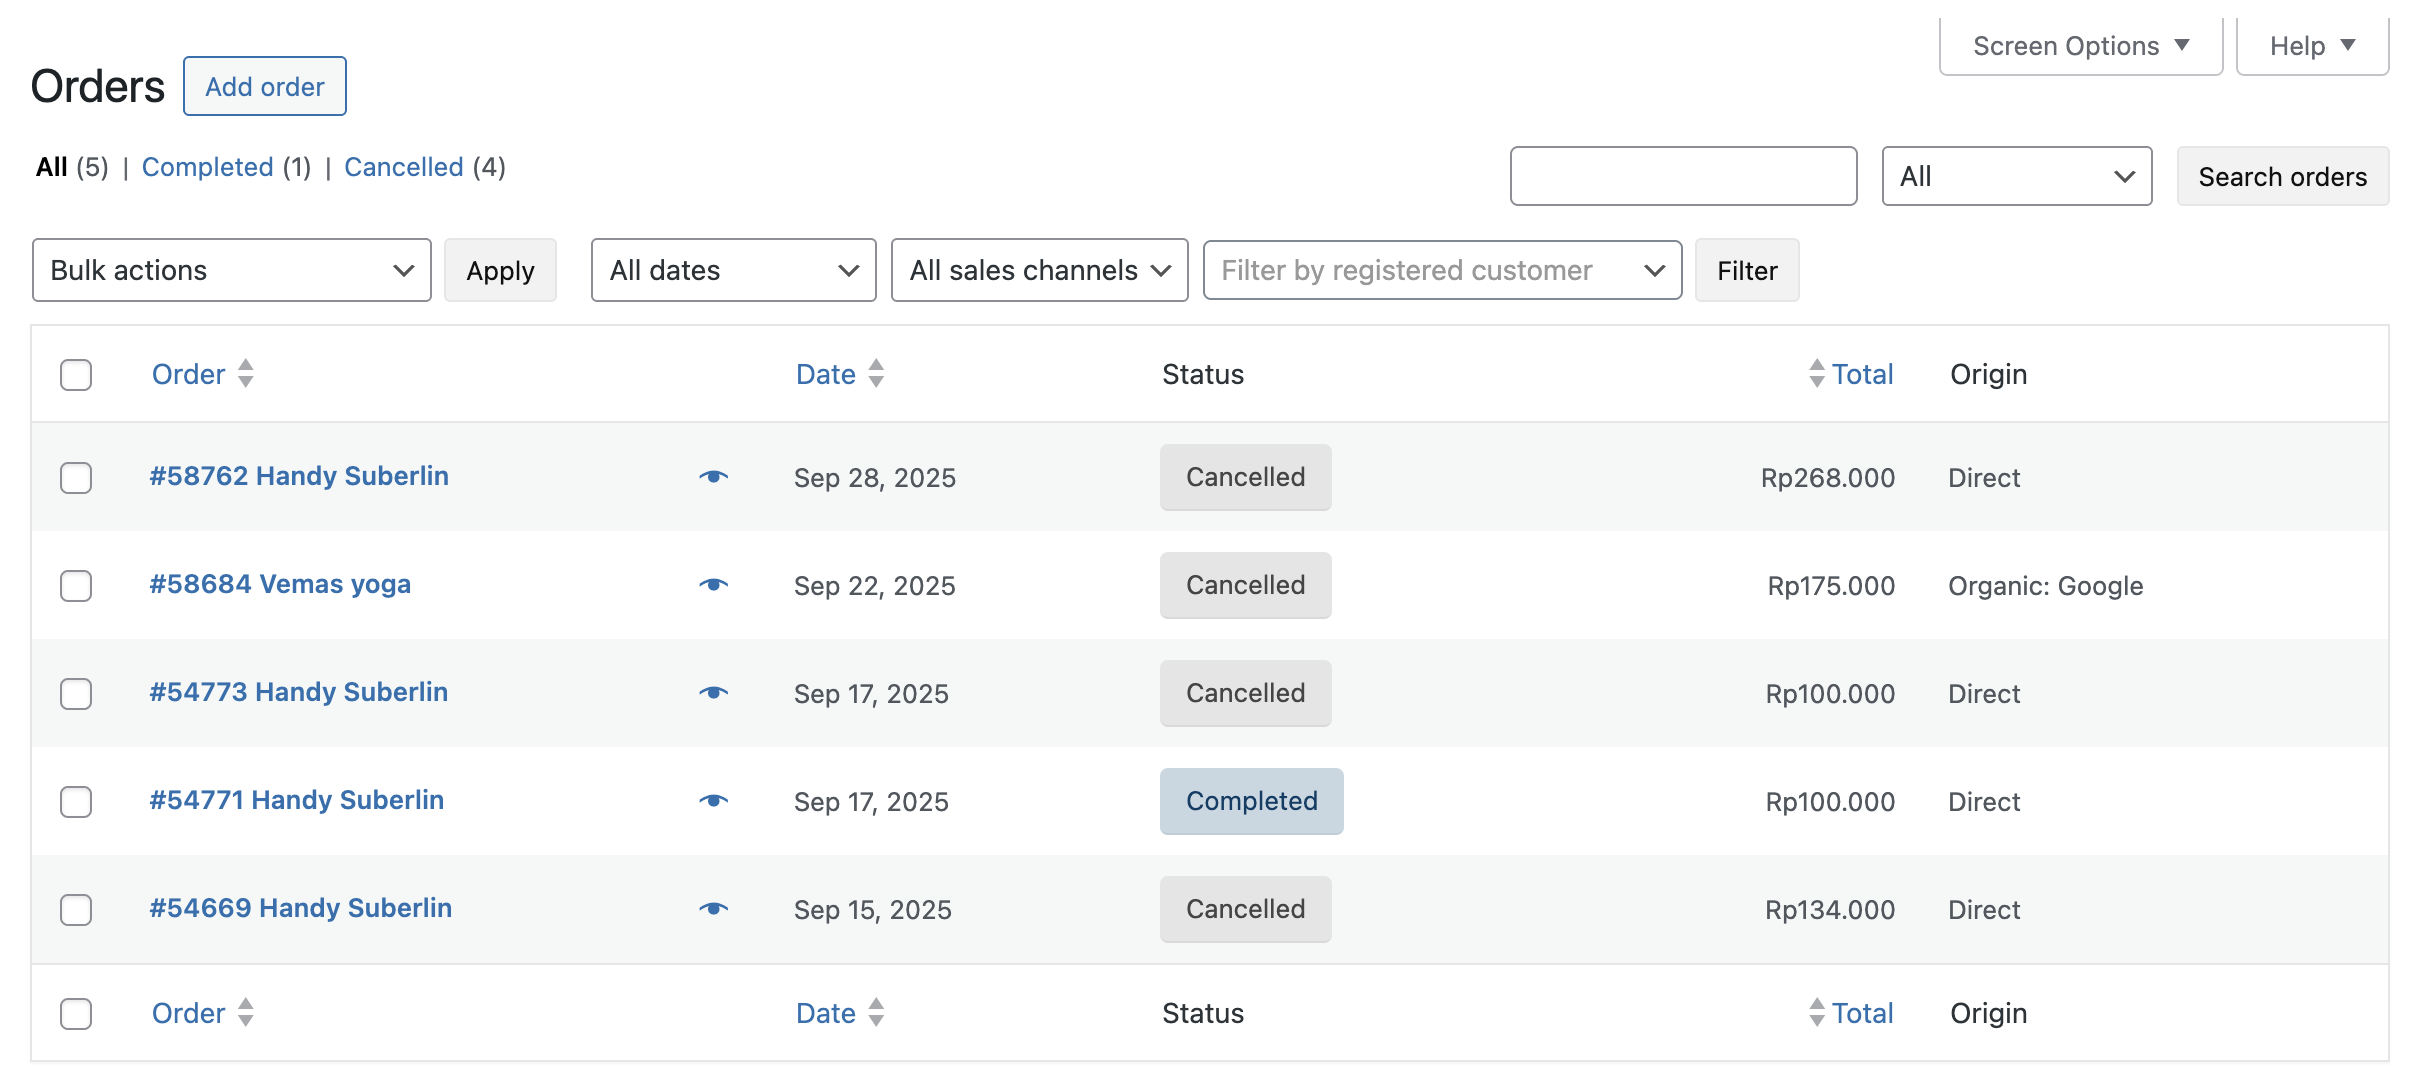
Task: Click preview eye icon for order #54773
Action: pyautogui.click(x=713, y=693)
